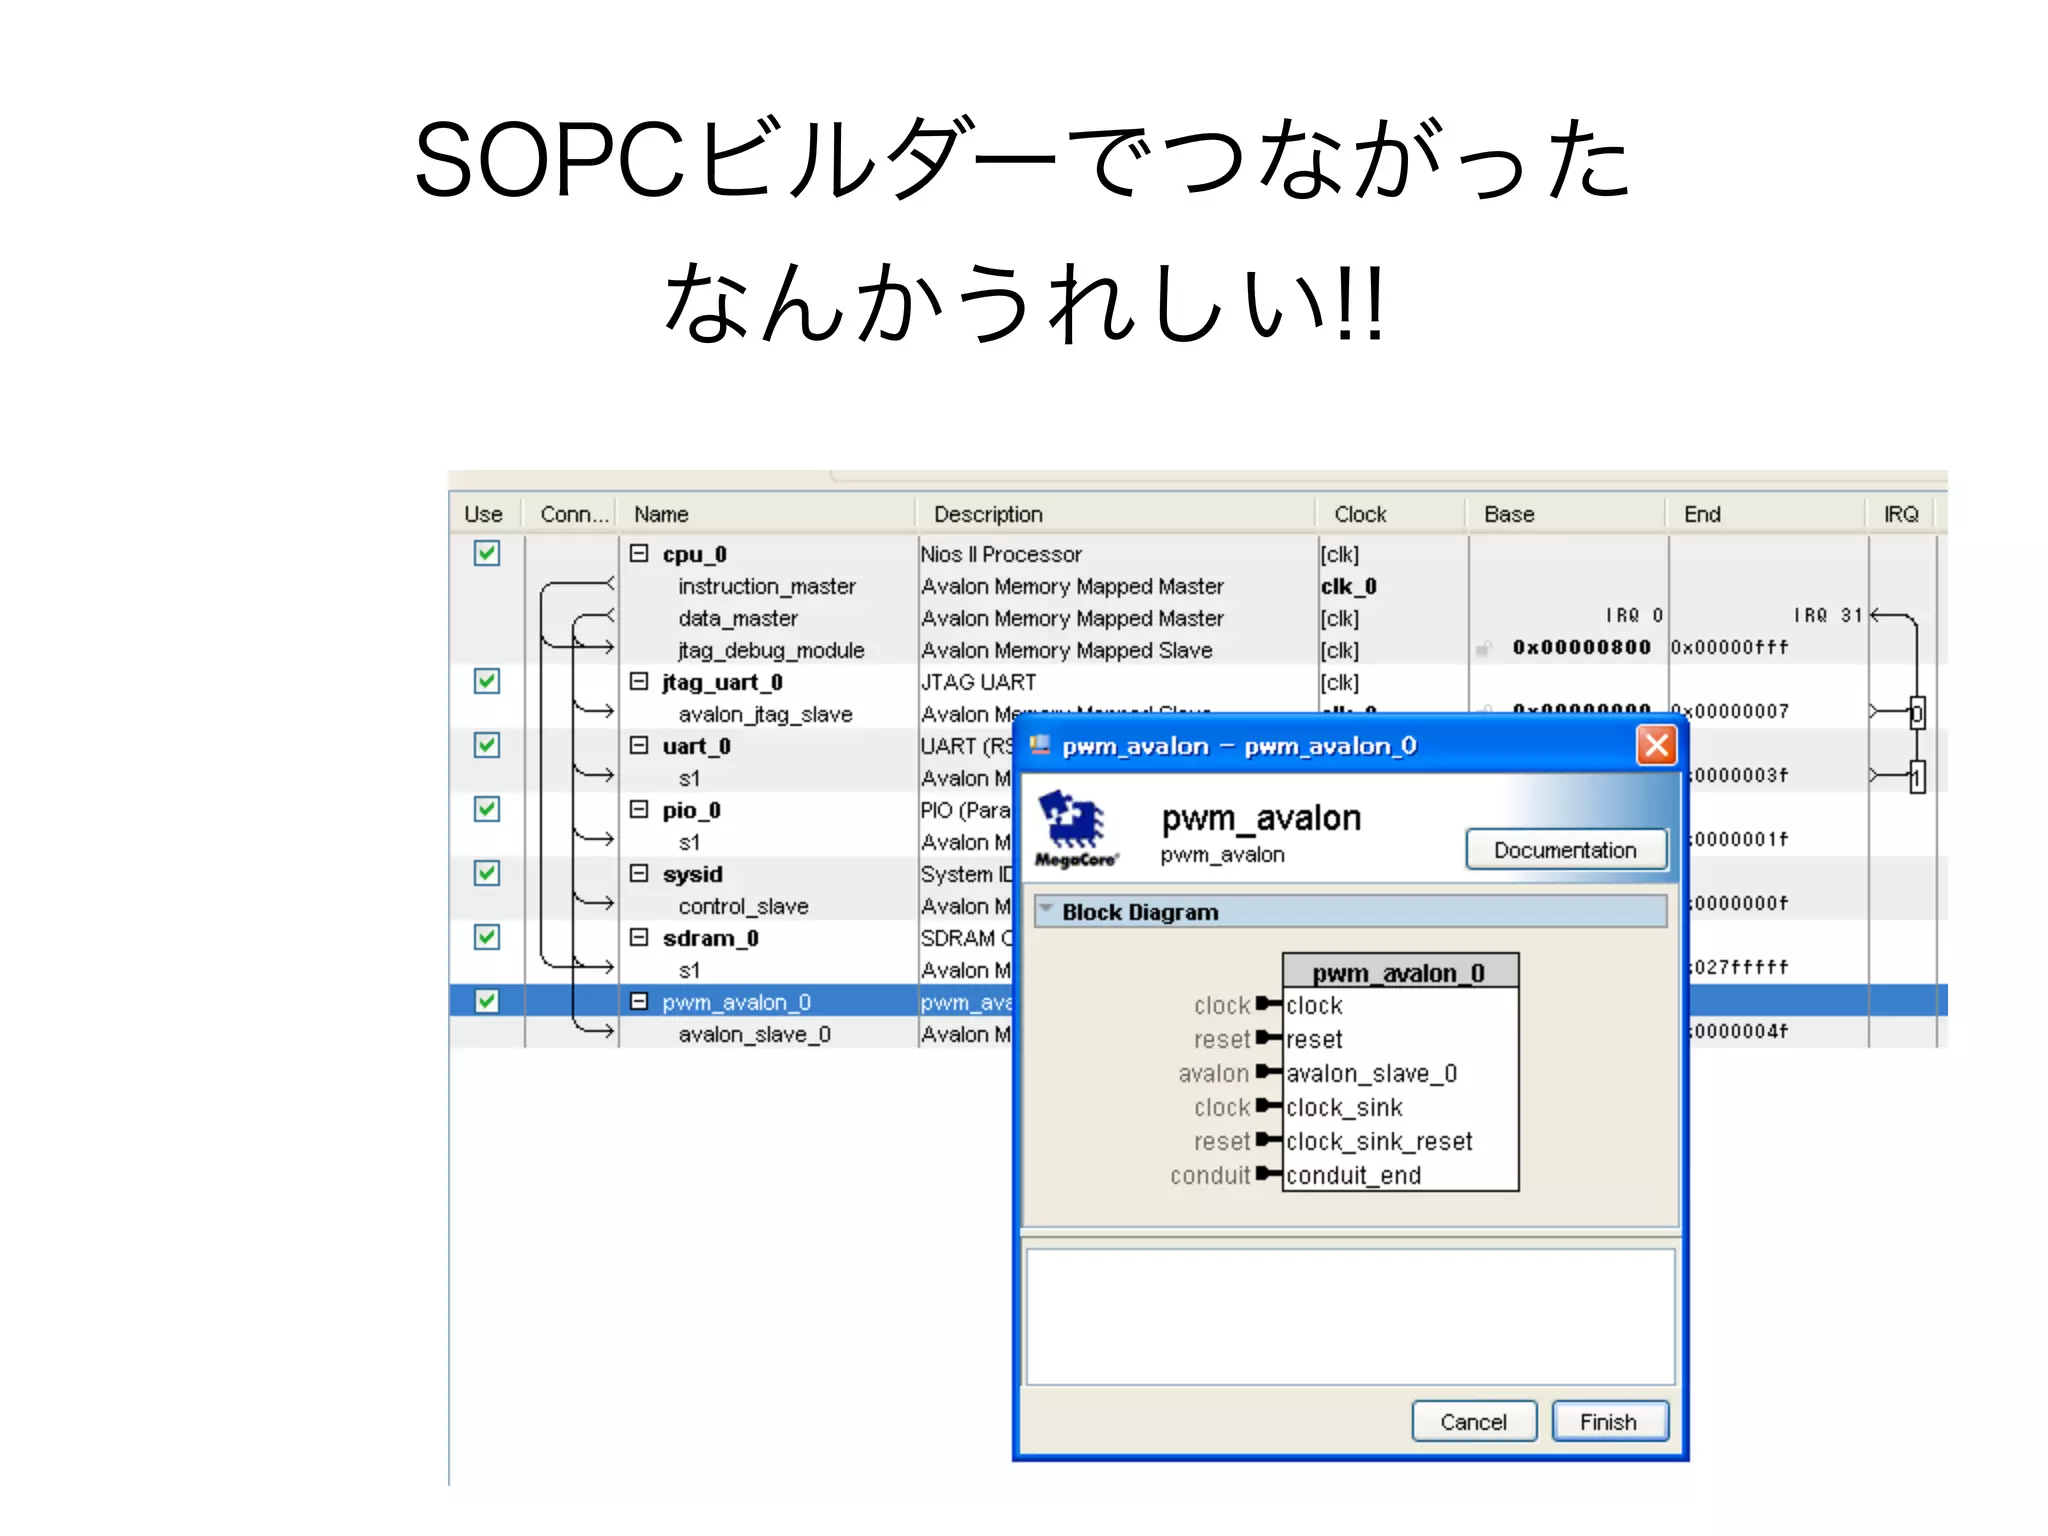Click the clock_sink port connector

click(x=1269, y=1106)
